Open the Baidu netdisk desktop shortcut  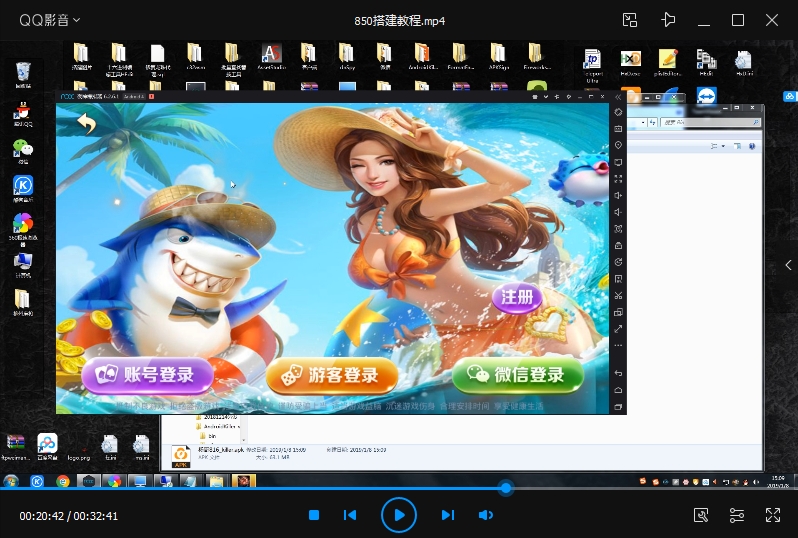click(47, 447)
